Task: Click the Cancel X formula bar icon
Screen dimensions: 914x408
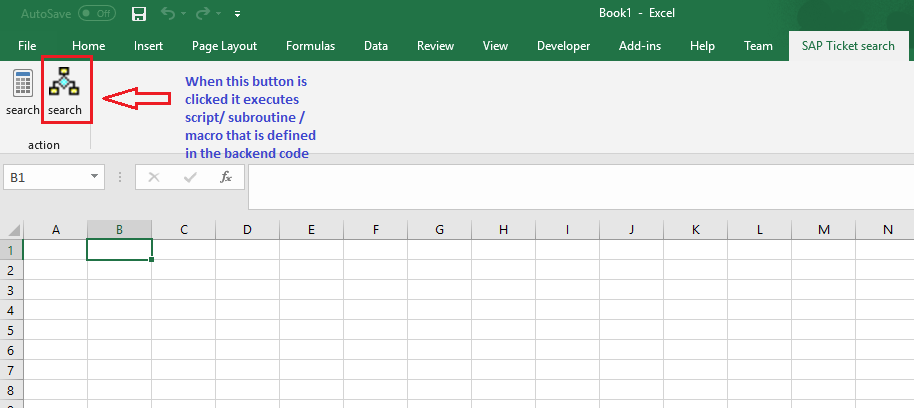Action: 154,177
